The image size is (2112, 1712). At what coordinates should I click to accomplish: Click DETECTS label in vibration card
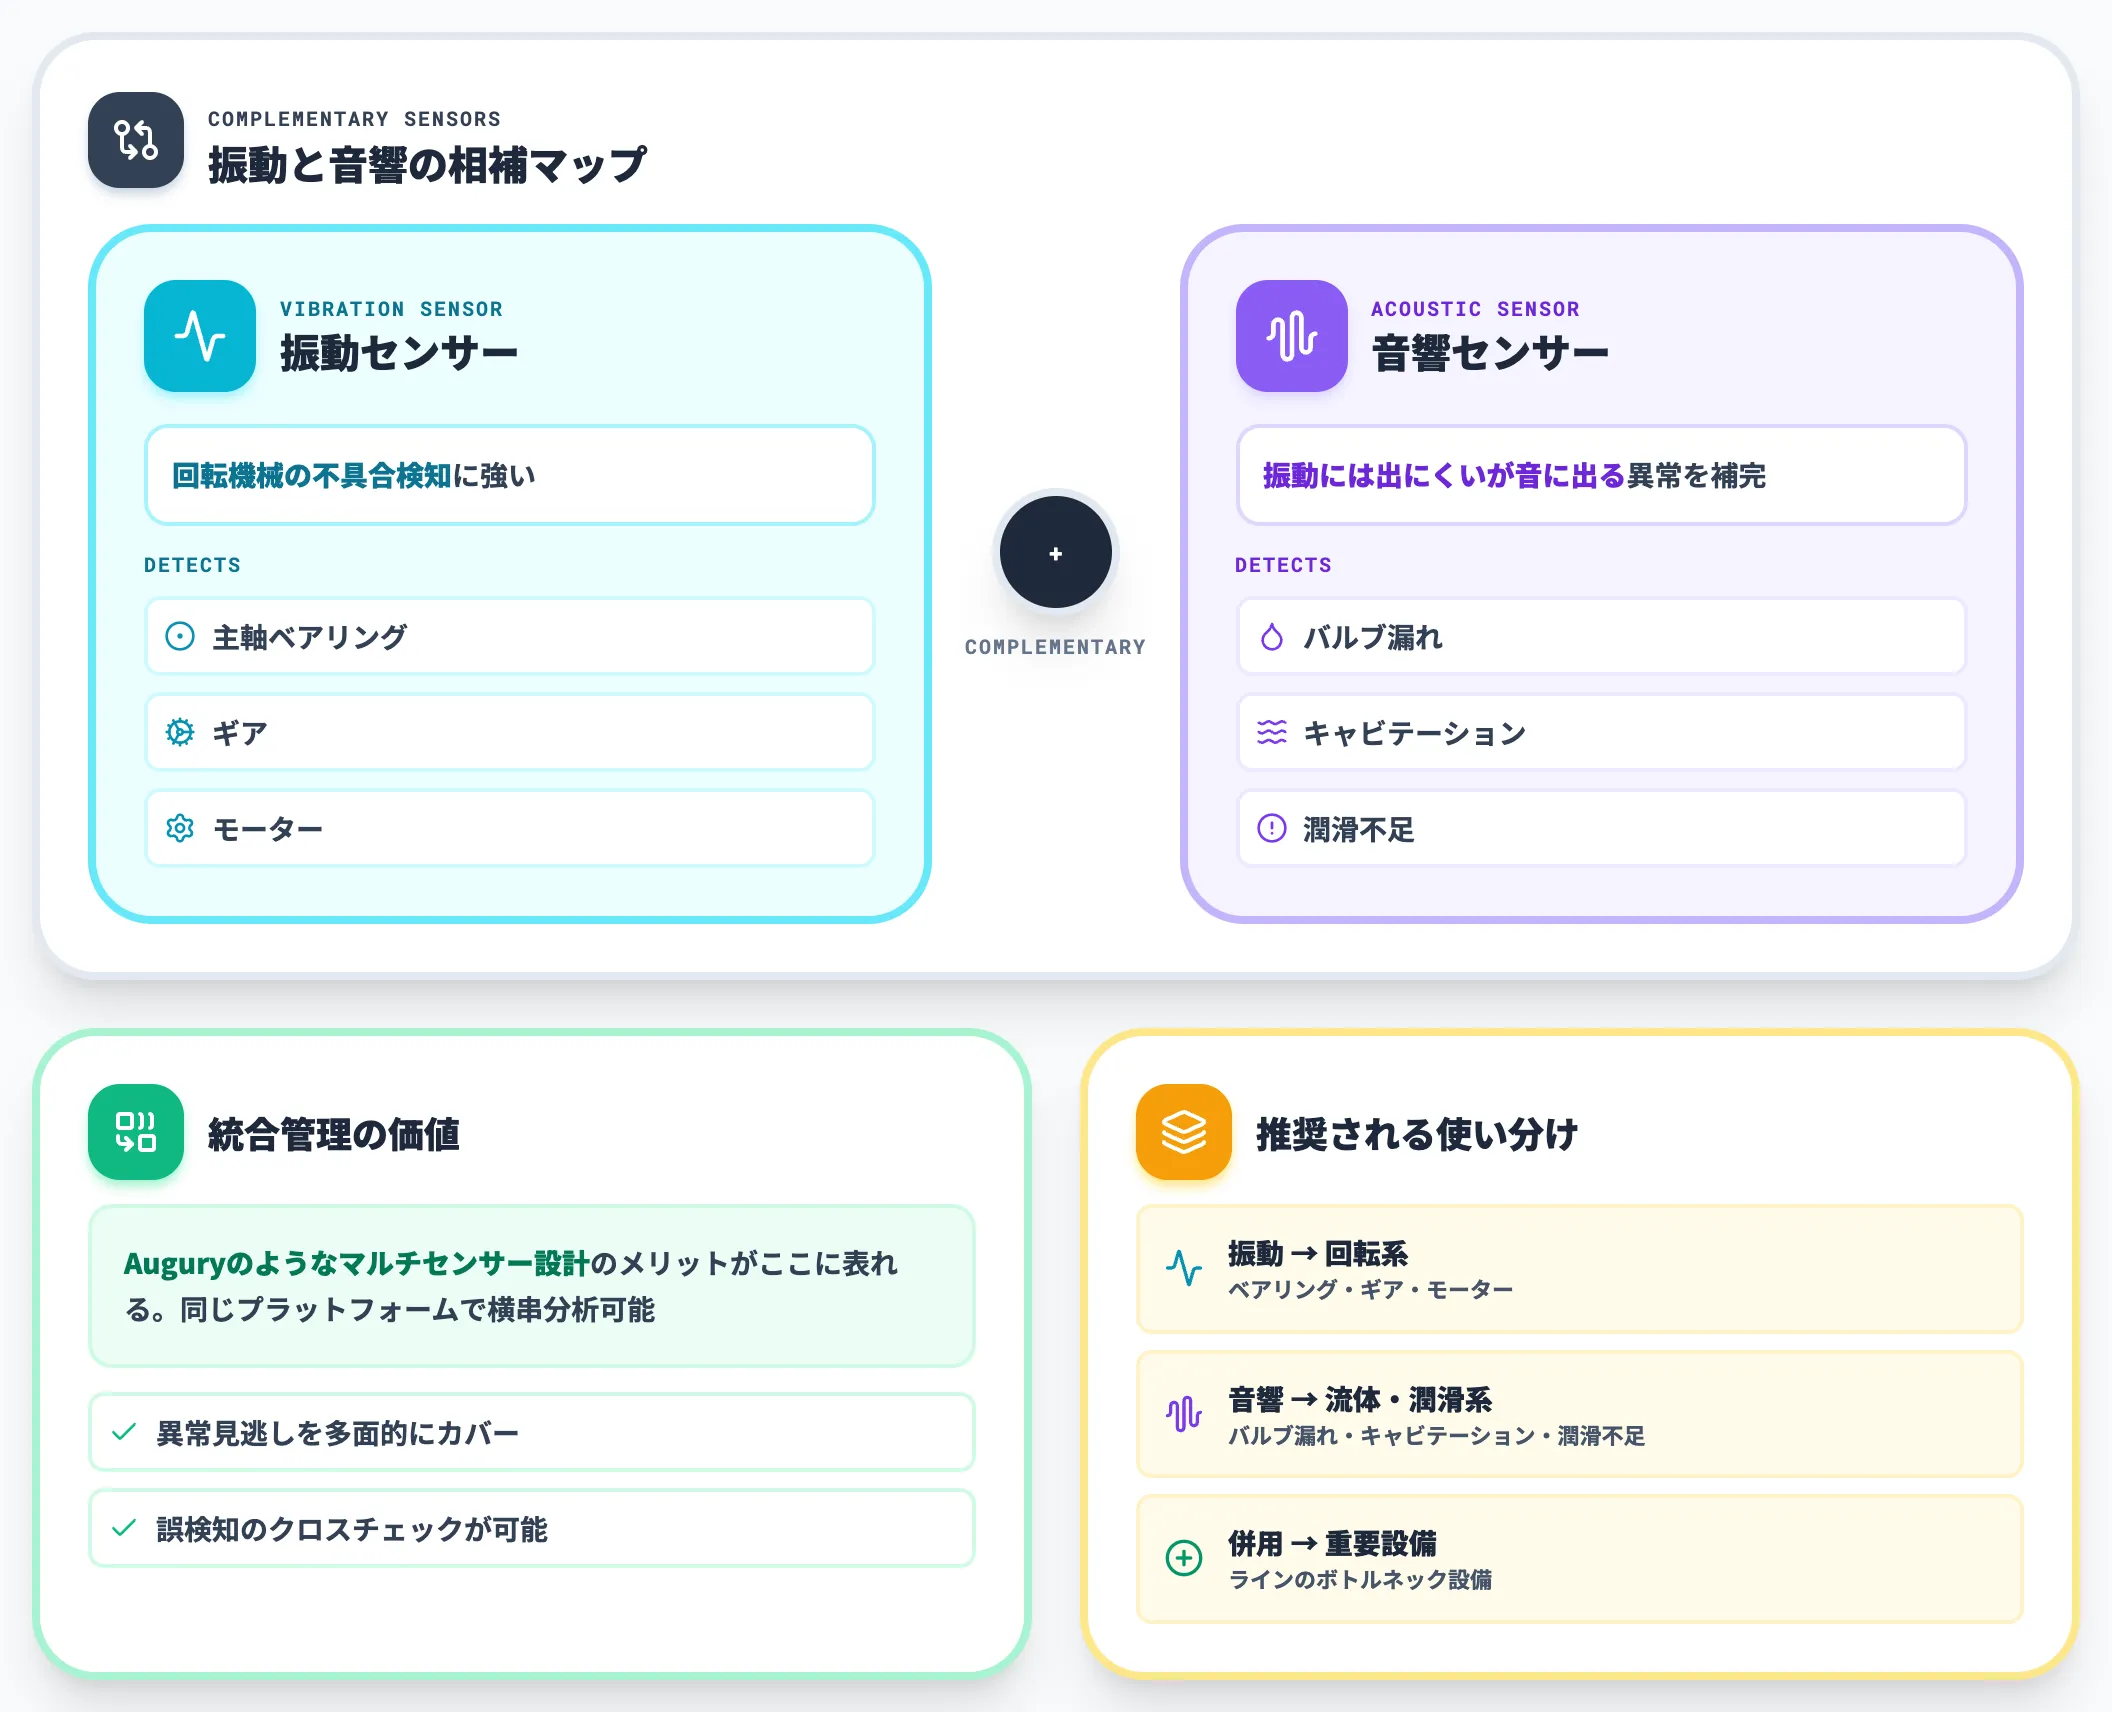pos(192,565)
